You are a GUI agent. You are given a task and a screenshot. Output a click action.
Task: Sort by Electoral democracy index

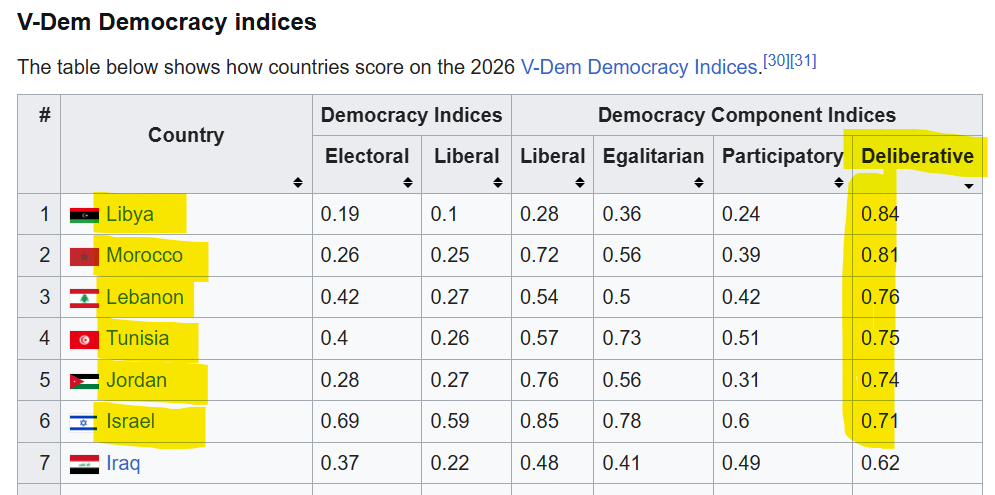[x=407, y=183]
